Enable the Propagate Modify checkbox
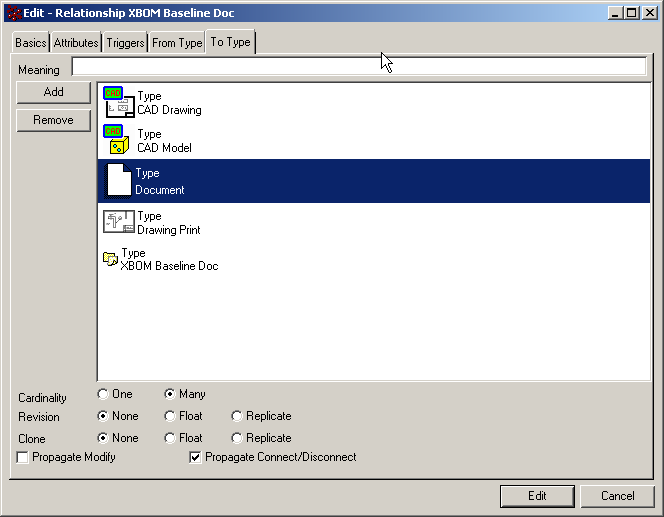664x517 pixels. (23, 458)
